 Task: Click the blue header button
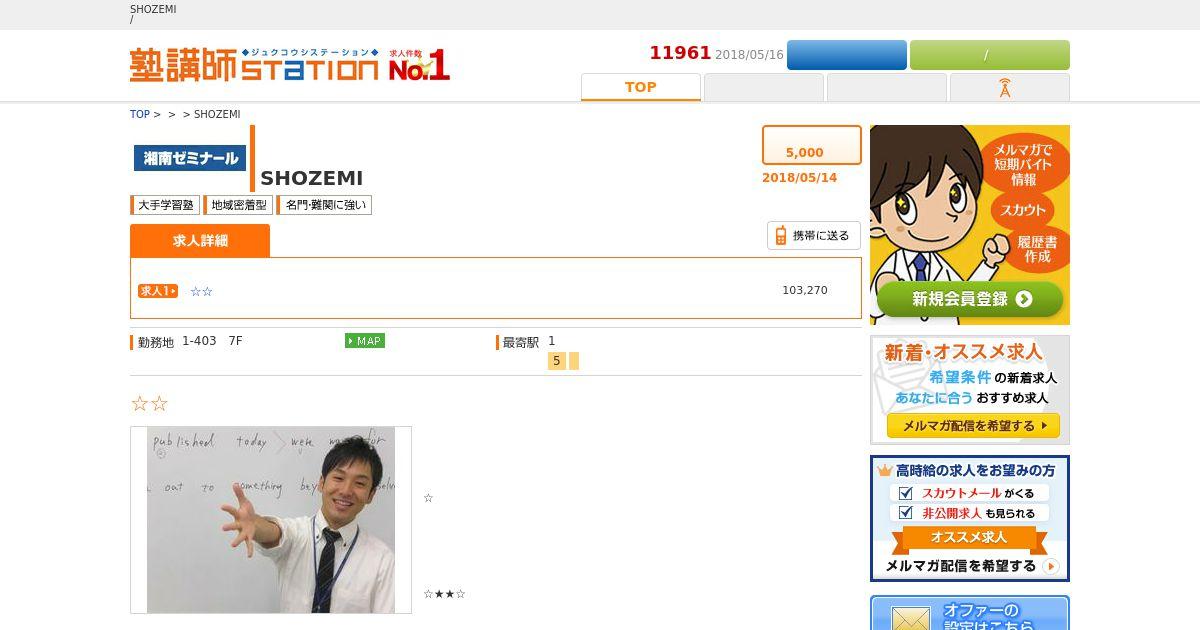pos(847,55)
